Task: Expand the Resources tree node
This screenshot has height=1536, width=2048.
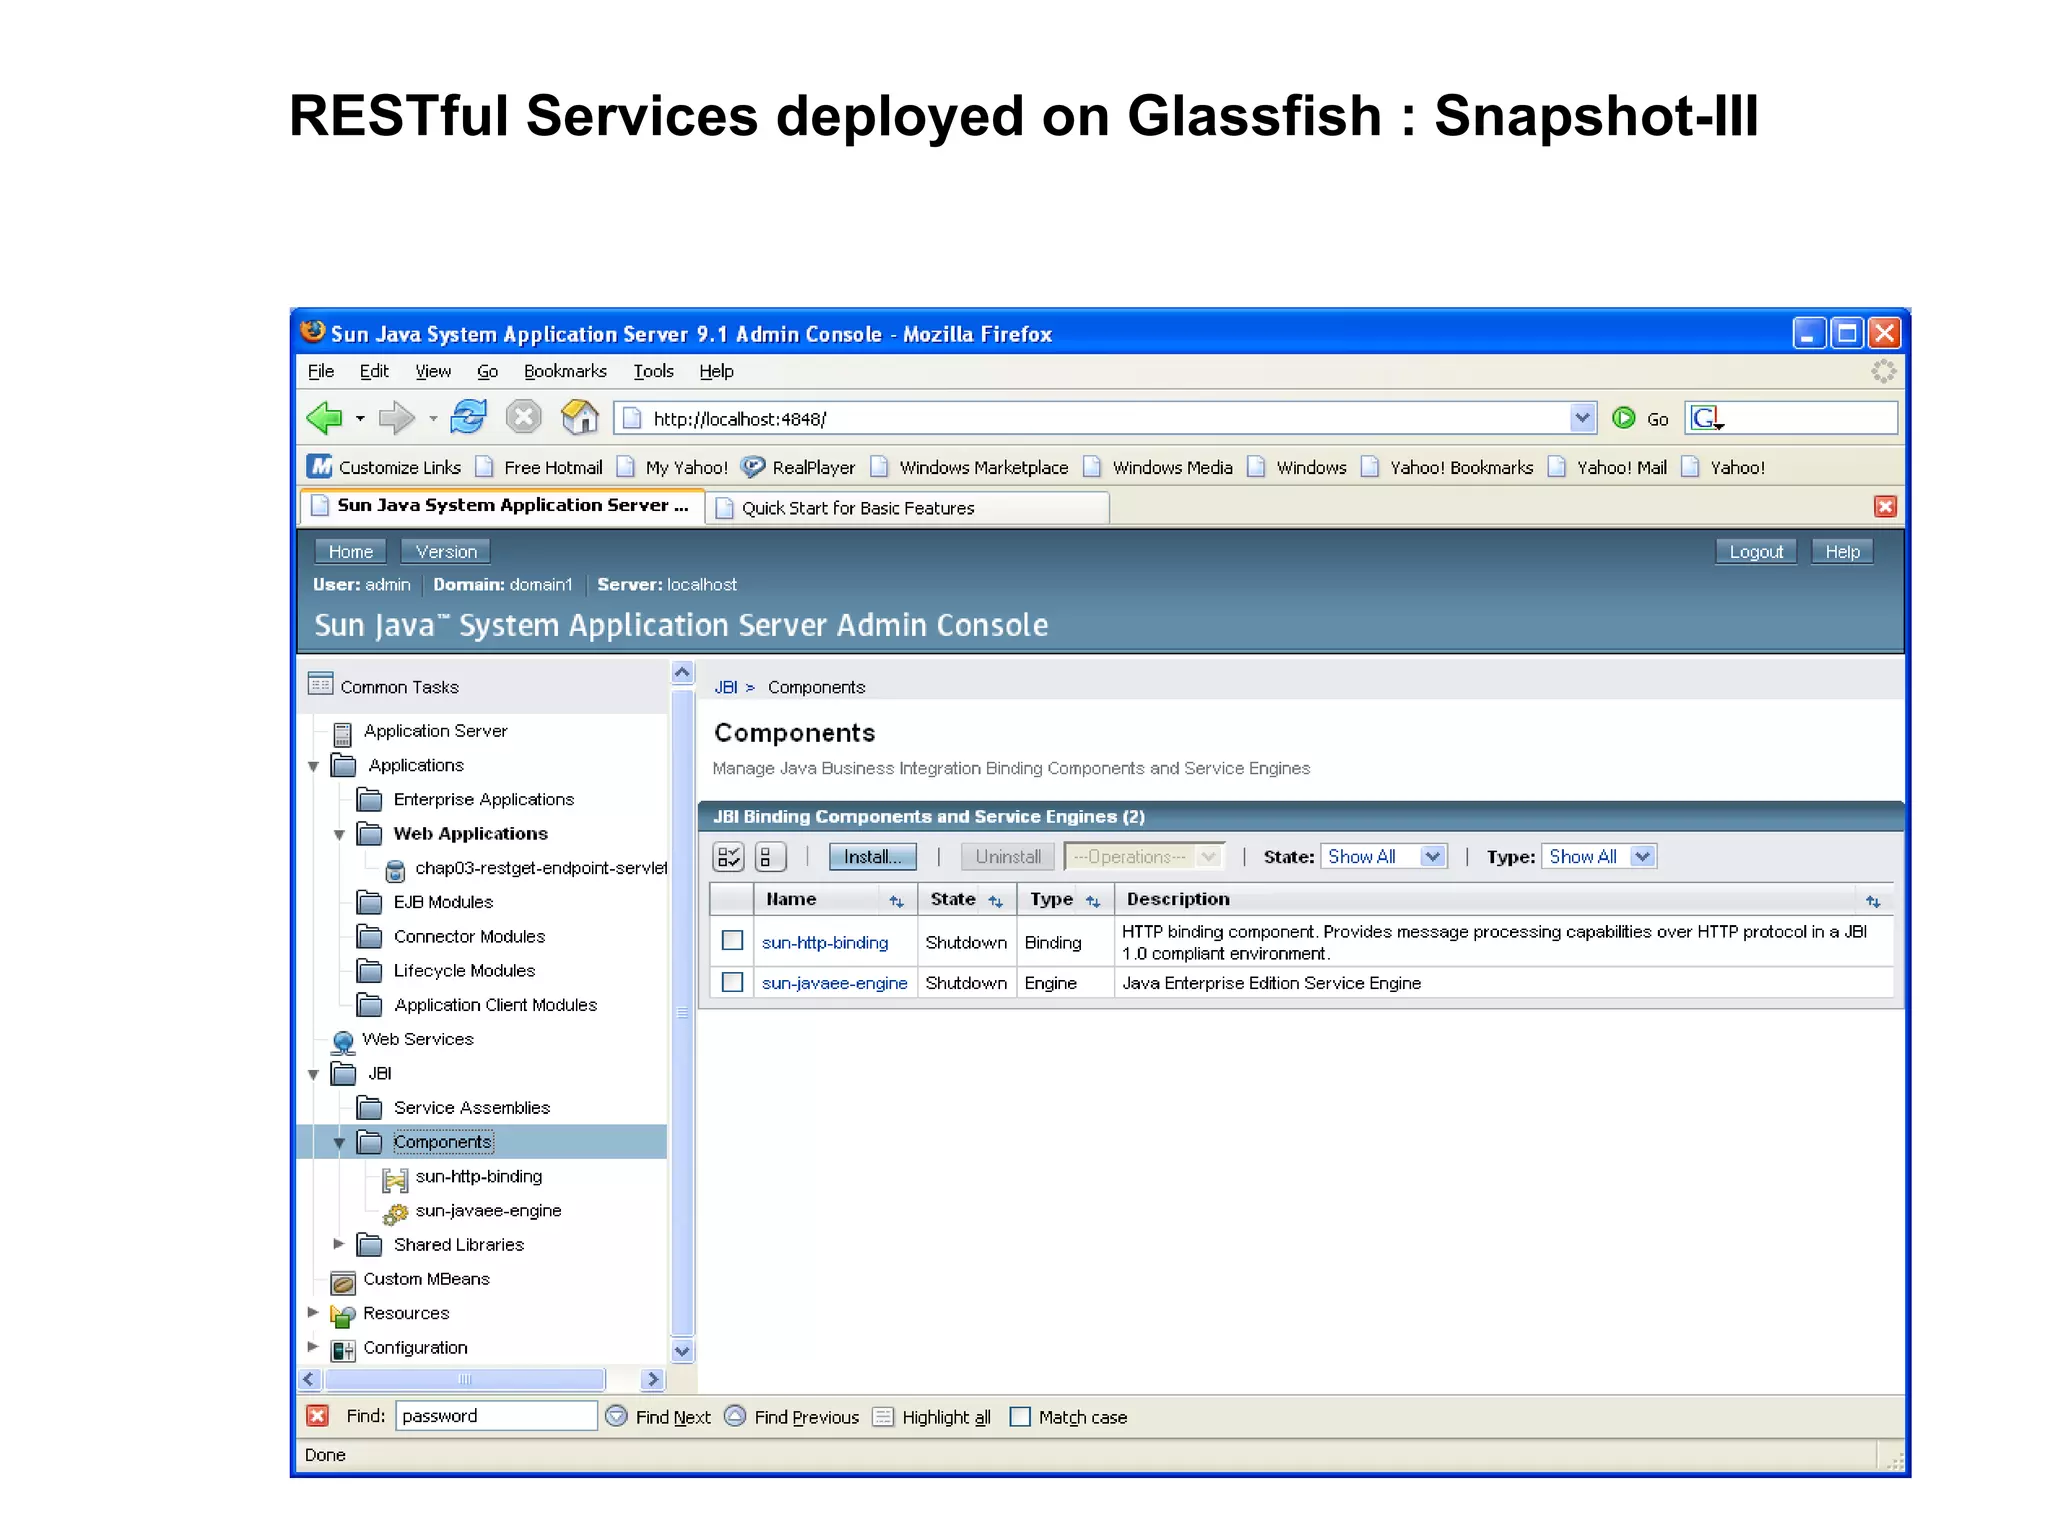Action: tap(314, 1312)
